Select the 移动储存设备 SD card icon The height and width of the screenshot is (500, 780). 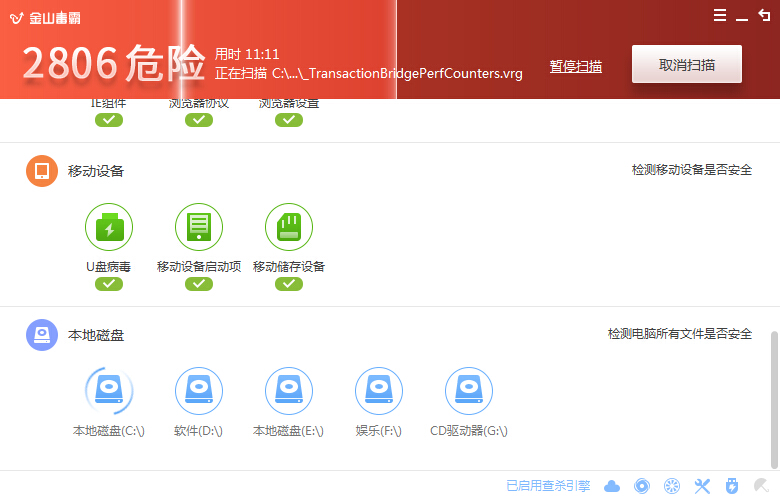[x=289, y=227]
